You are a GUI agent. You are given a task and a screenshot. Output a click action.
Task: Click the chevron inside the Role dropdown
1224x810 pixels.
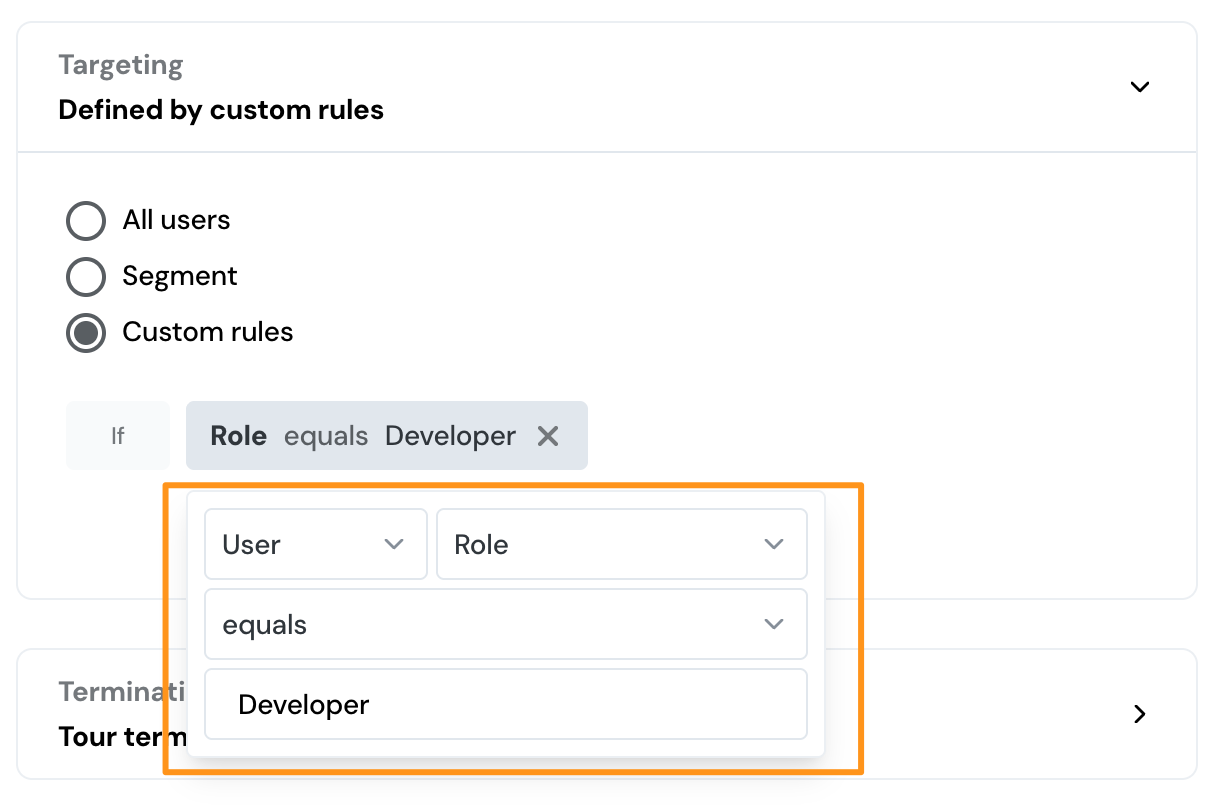(x=773, y=544)
